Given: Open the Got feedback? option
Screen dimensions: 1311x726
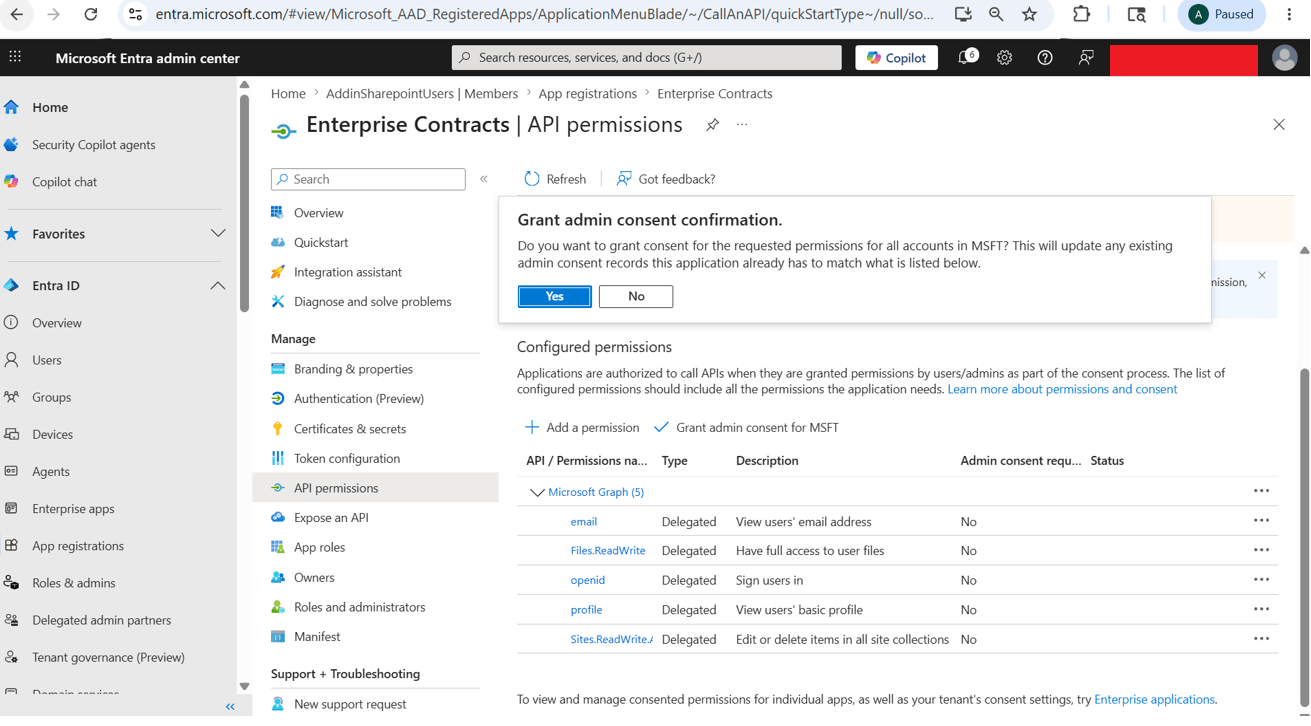Looking at the screenshot, I should [x=665, y=179].
